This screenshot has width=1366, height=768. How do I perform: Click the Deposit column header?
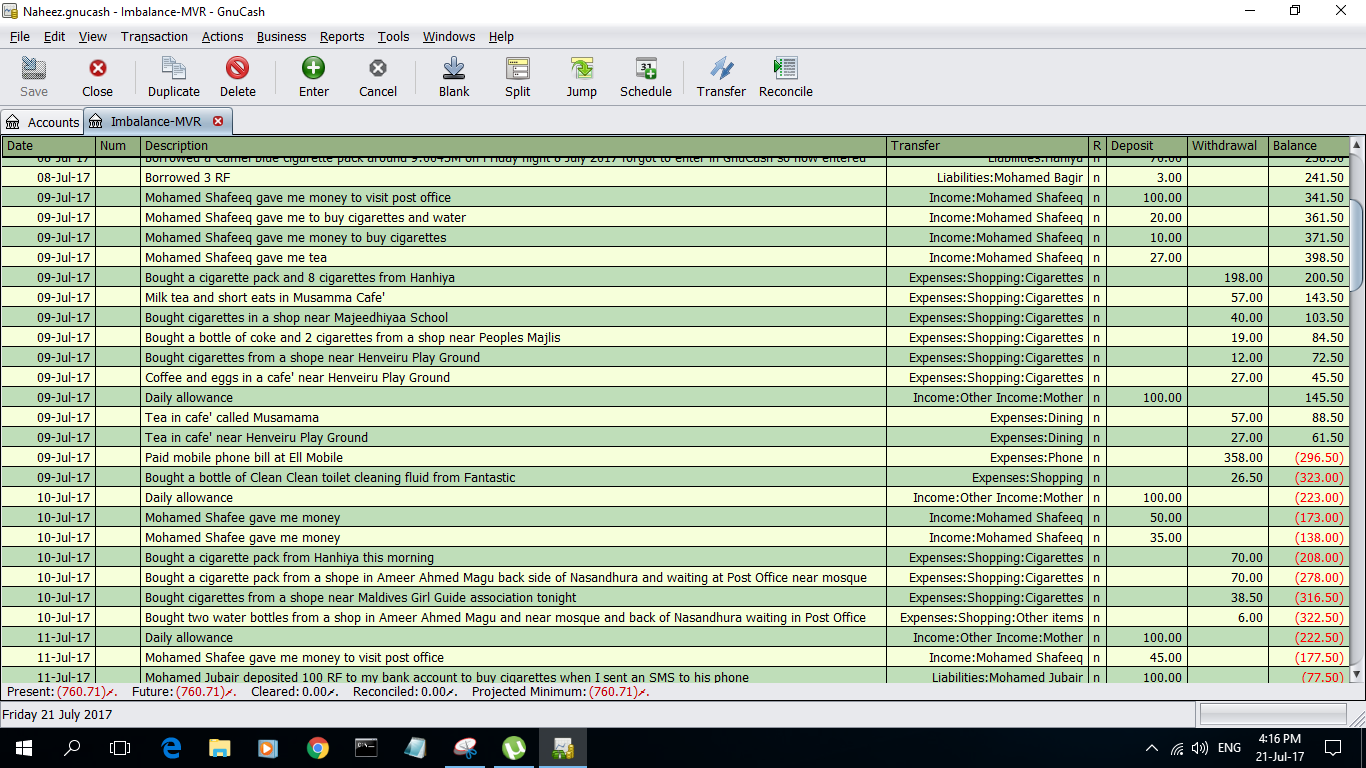pos(1147,146)
